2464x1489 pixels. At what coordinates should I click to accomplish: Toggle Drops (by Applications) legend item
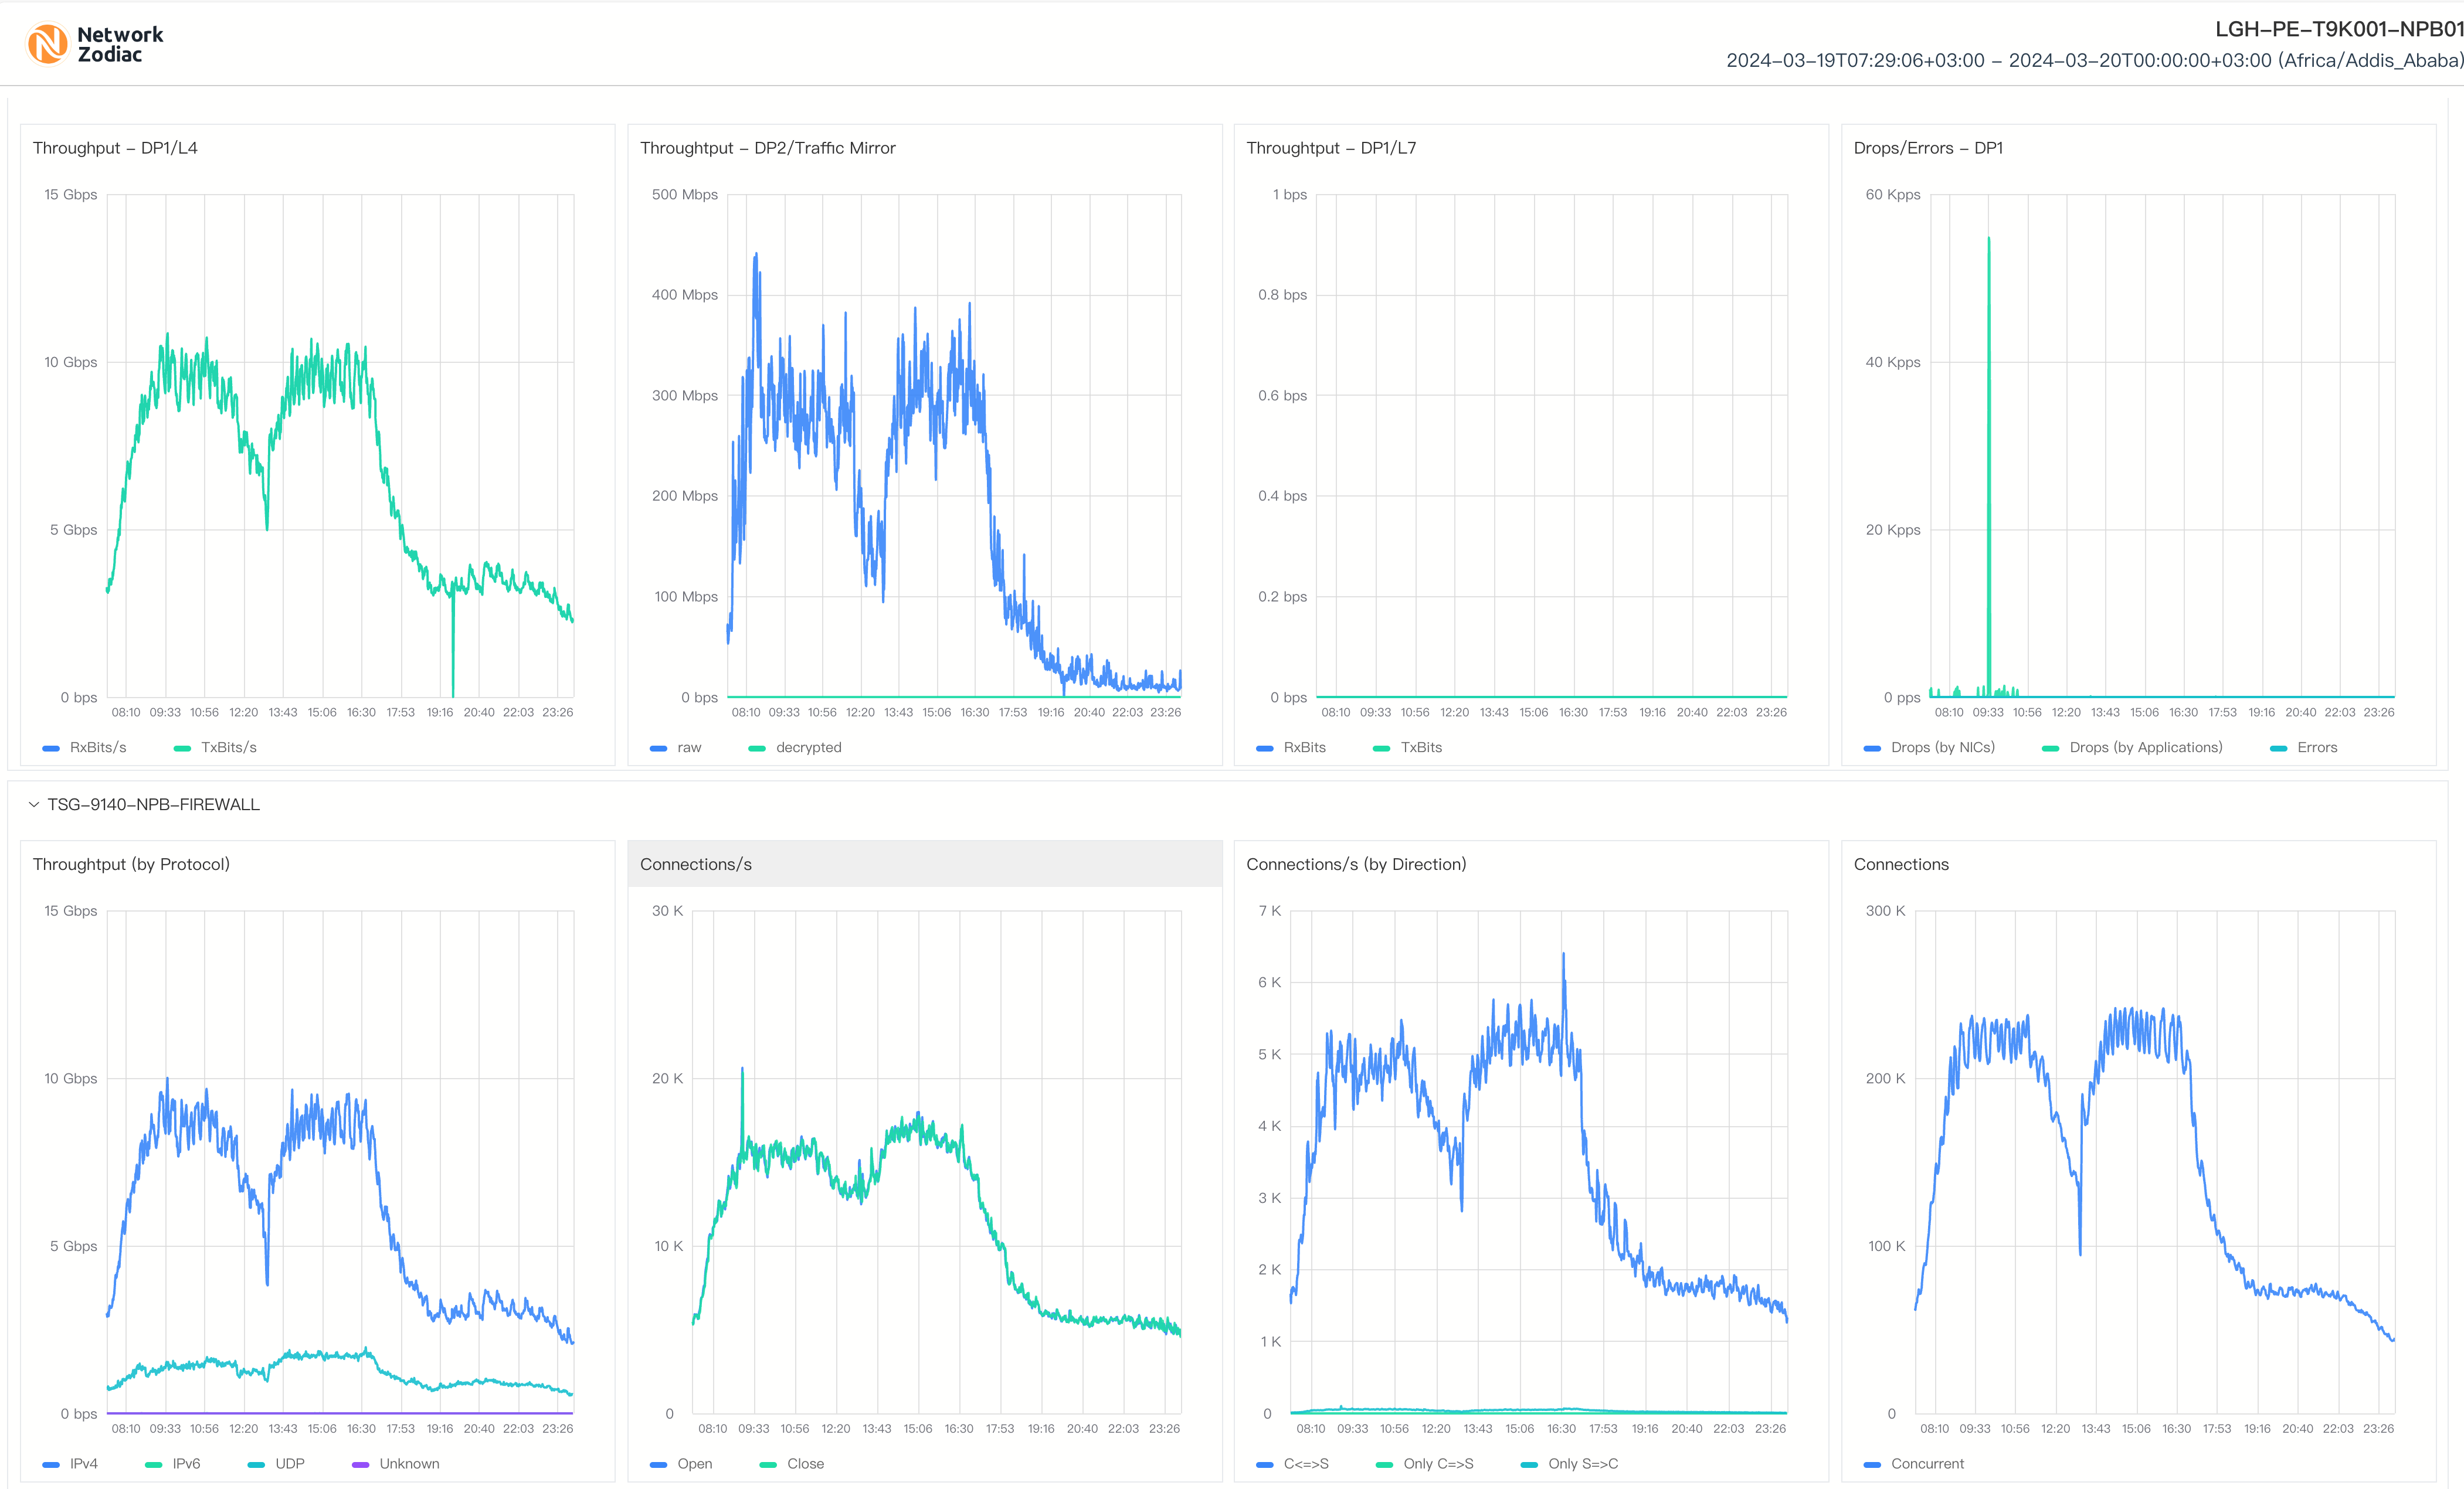(x=2145, y=747)
